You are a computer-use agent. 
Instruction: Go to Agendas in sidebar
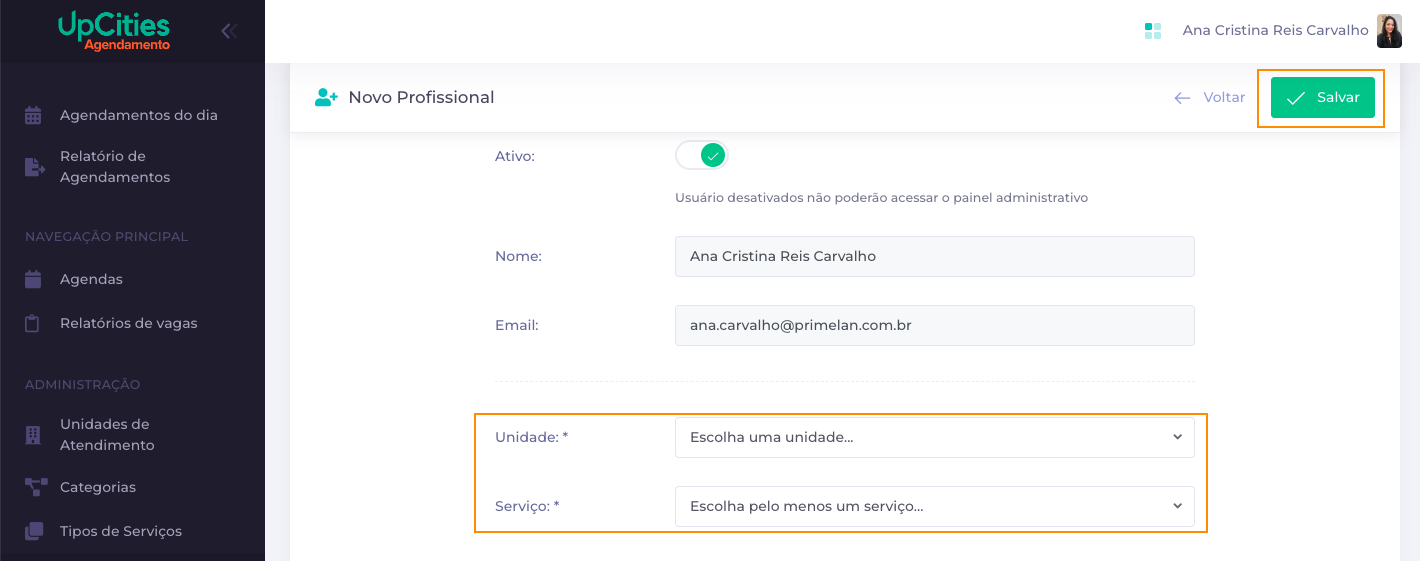tap(91, 279)
